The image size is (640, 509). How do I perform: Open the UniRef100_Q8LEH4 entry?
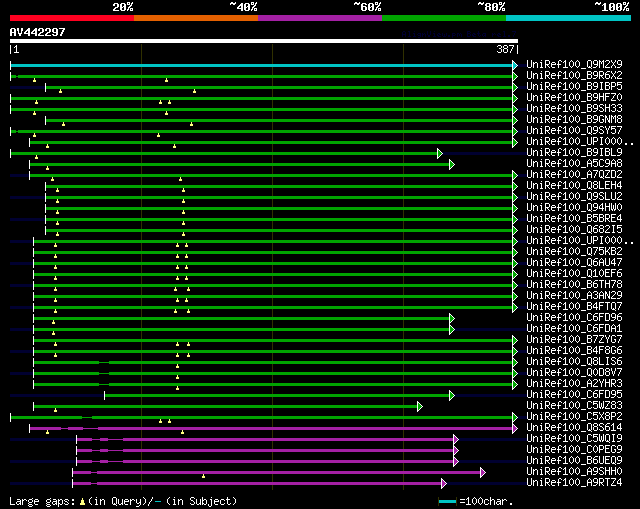574,185
